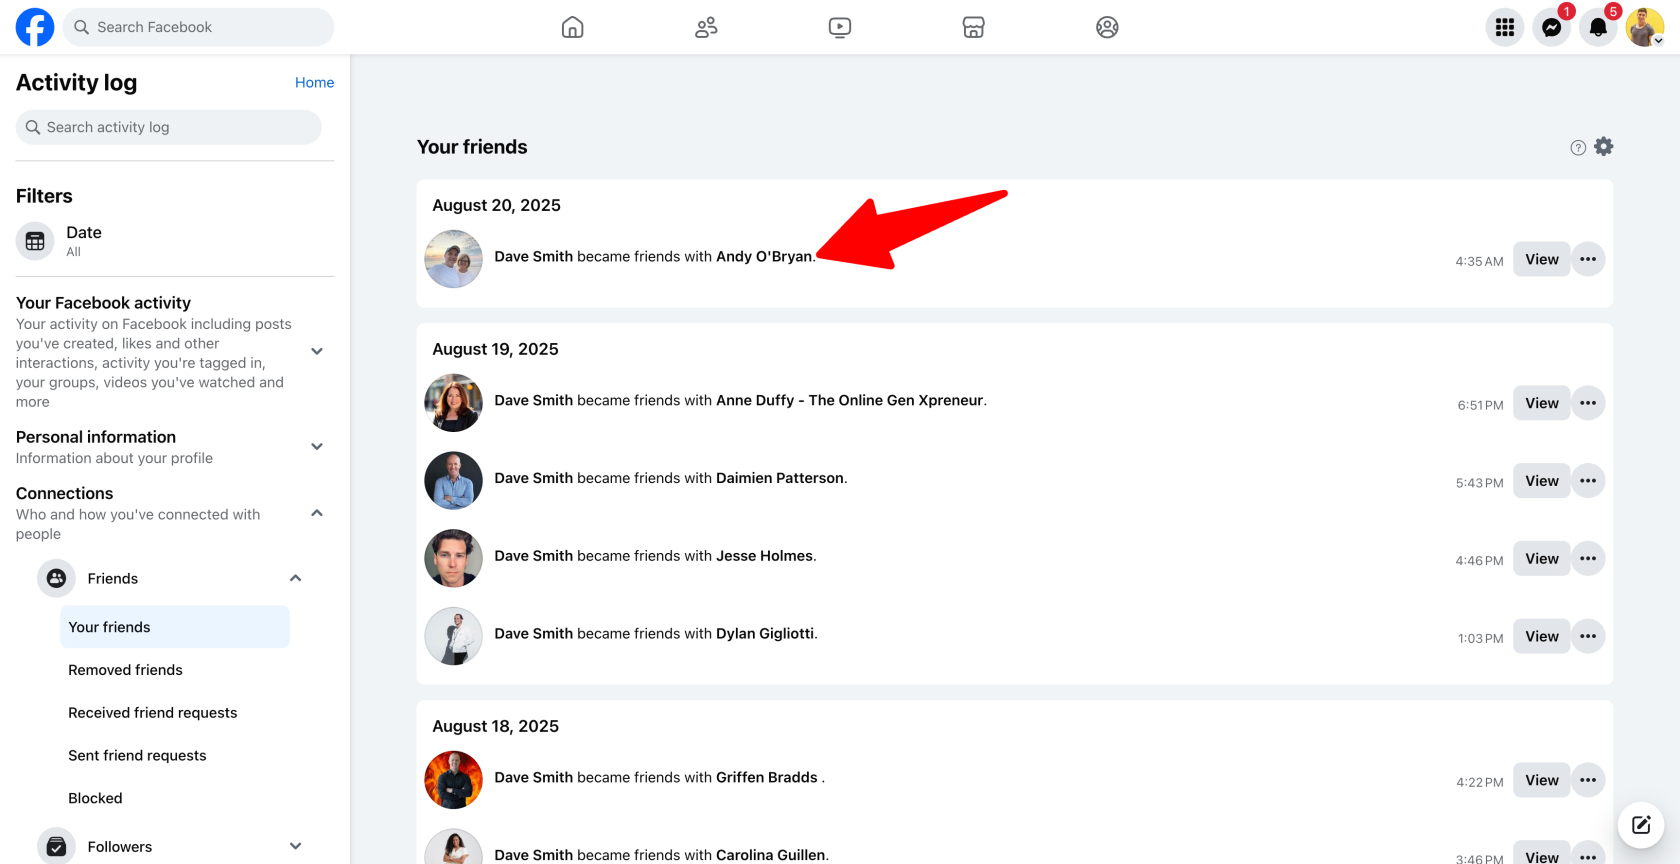Open Received friend requests
Viewport: 1680px width, 864px height.
152,713
